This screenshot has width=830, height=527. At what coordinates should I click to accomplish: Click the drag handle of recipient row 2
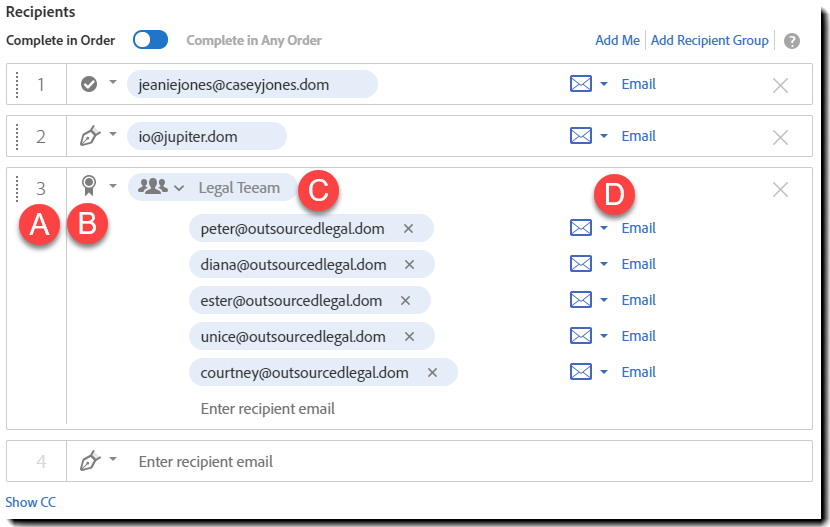pyautogui.click(x=17, y=136)
